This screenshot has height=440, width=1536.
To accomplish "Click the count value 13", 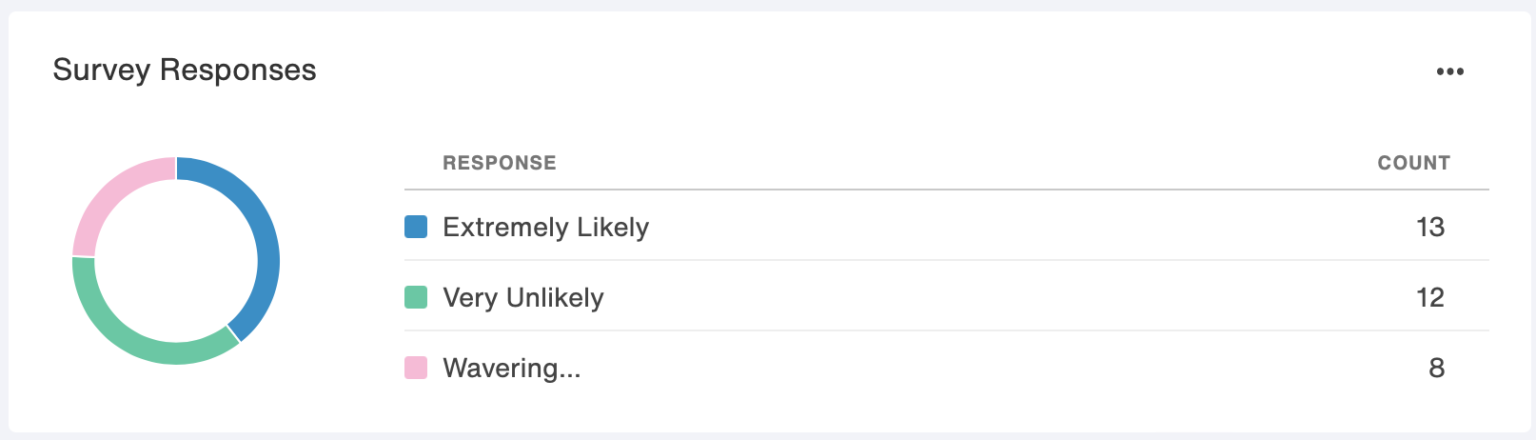I will [x=1430, y=227].
